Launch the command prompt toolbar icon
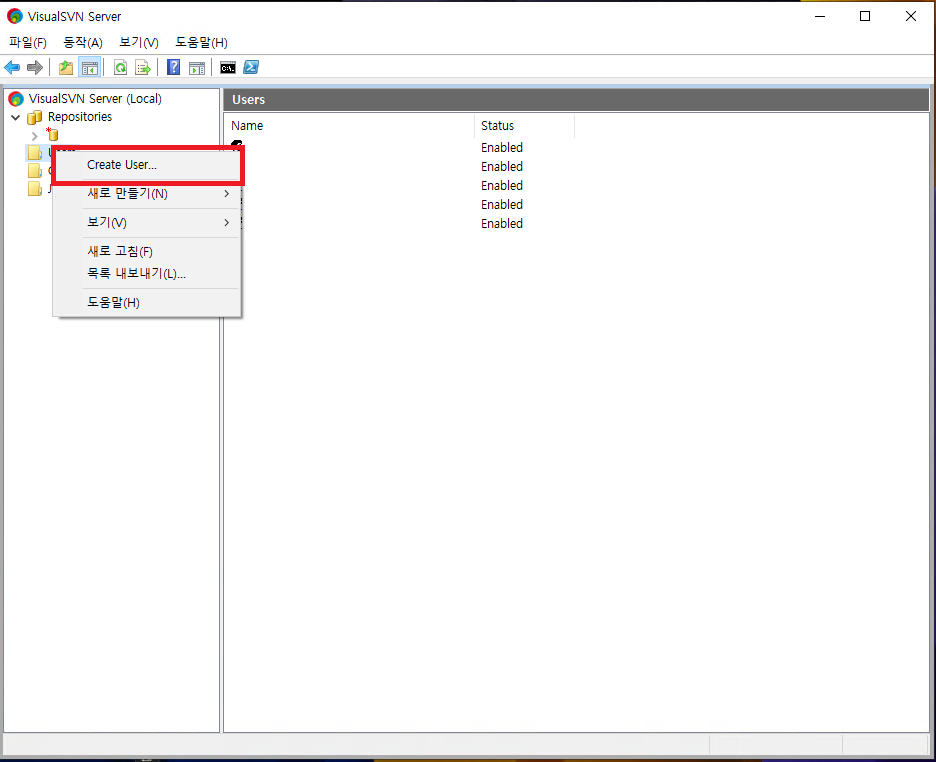Image resolution: width=936 pixels, height=762 pixels. pos(227,67)
